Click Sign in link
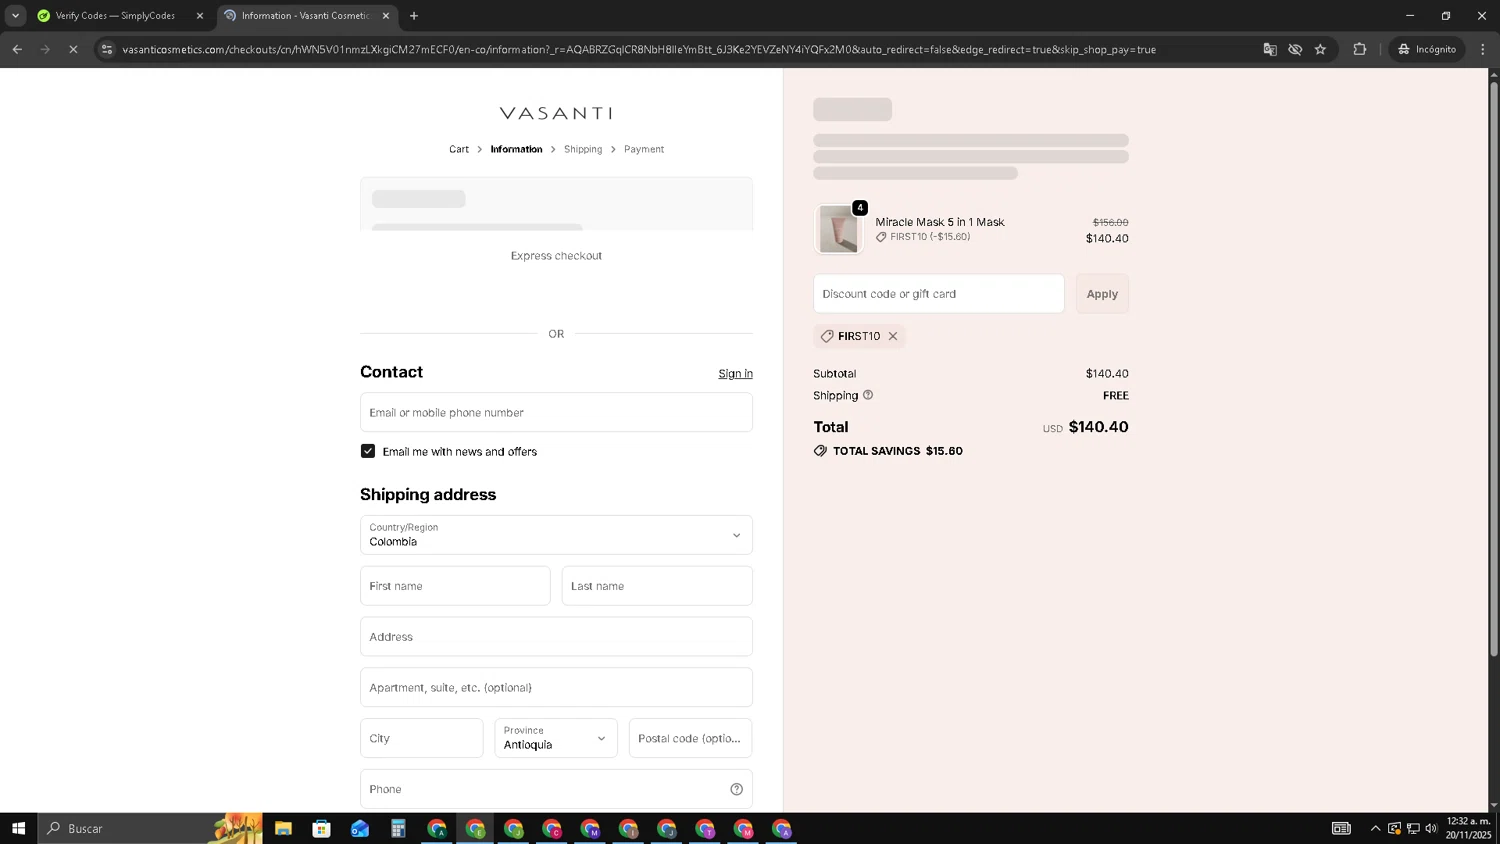The width and height of the screenshot is (1500, 844). 735,374
